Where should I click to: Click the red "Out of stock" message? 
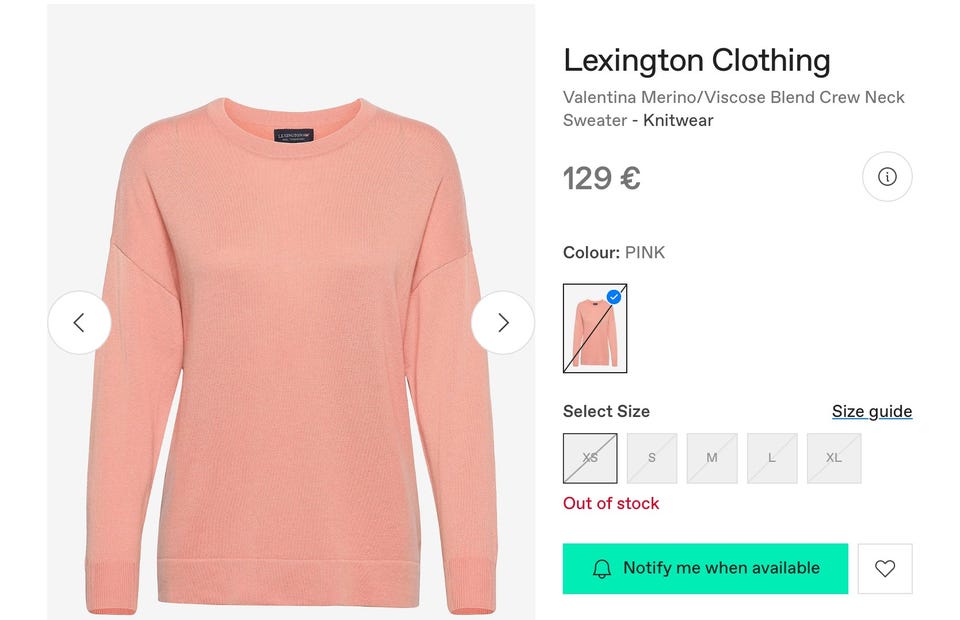pos(611,503)
